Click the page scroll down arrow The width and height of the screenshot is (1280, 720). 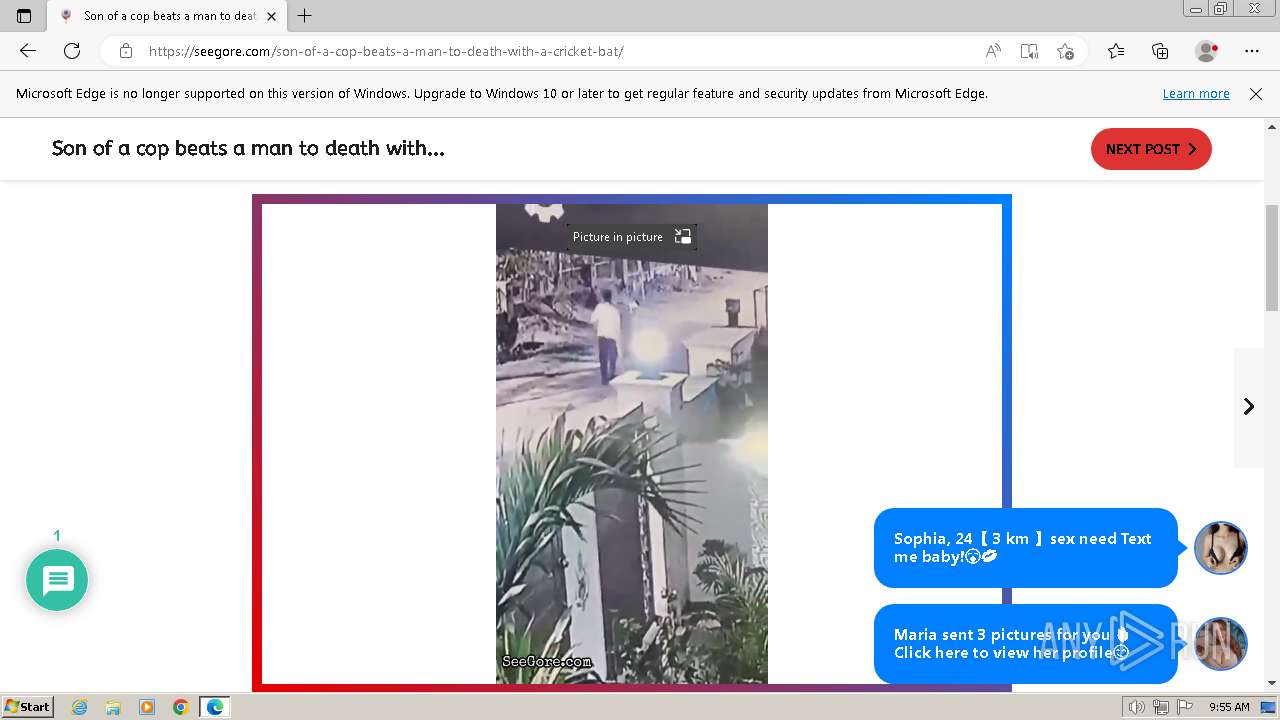[x=1272, y=683]
